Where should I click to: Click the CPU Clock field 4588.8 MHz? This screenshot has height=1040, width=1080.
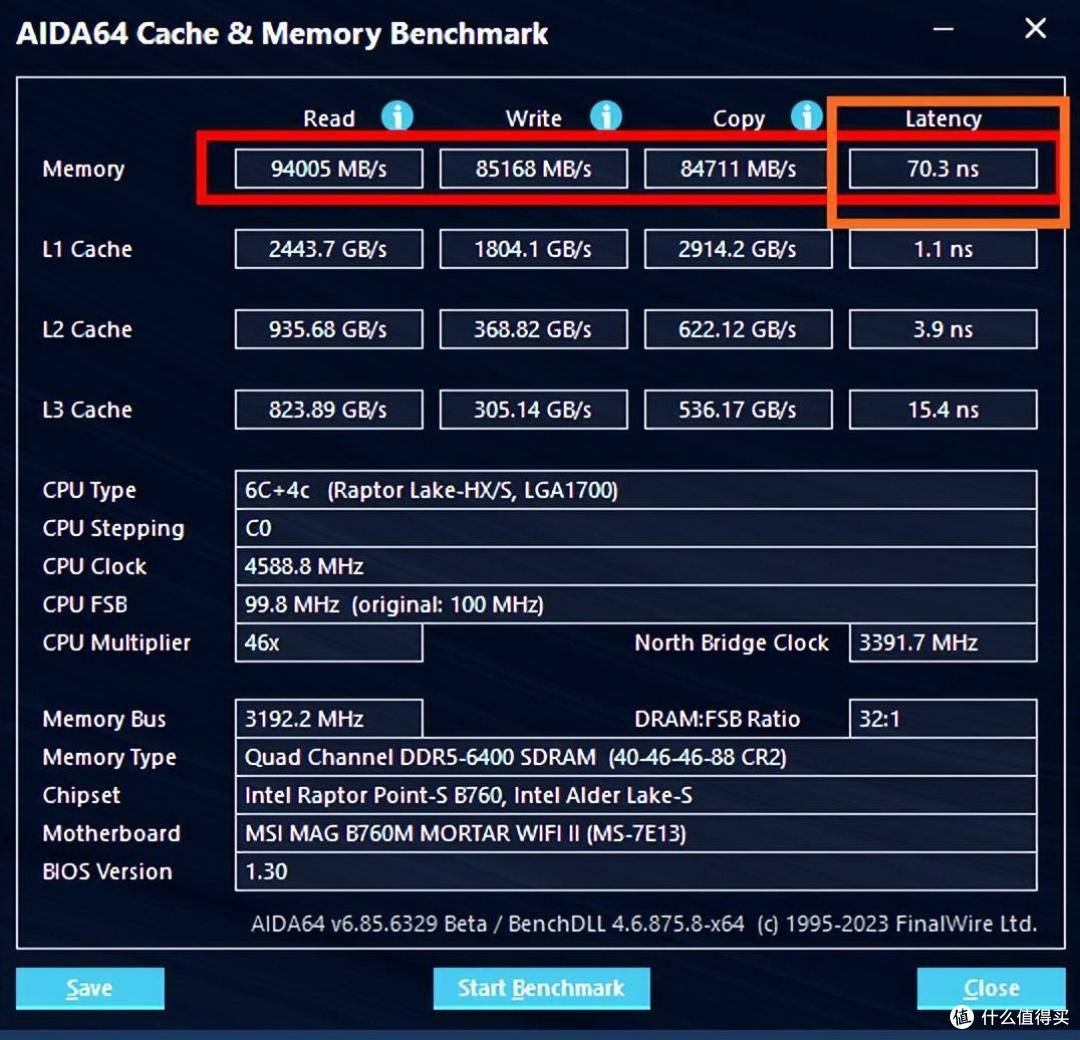[636, 566]
